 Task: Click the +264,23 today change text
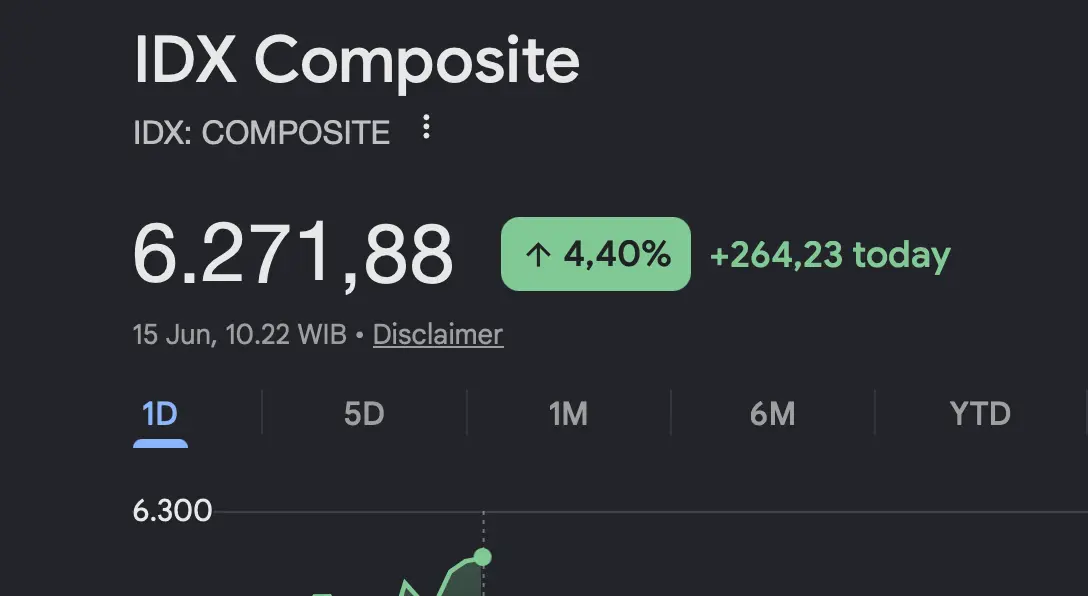point(830,255)
